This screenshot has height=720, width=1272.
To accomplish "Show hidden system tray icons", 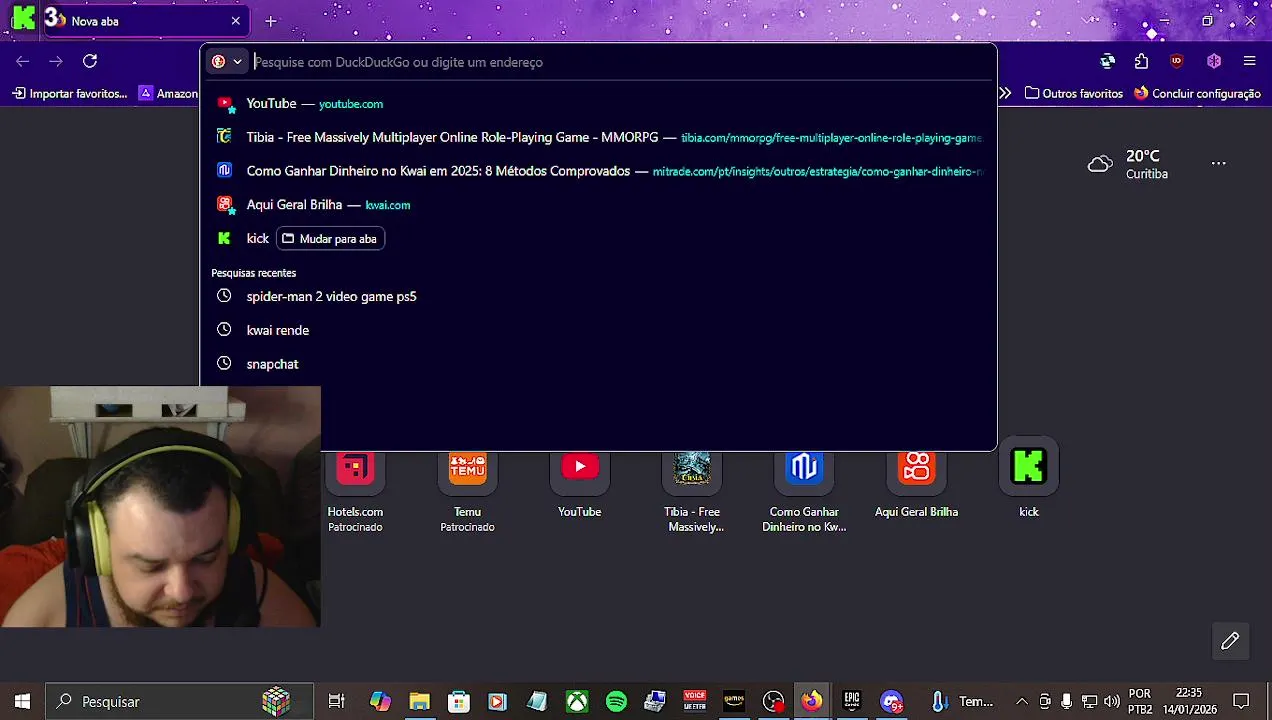I will tap(1021, 701).
